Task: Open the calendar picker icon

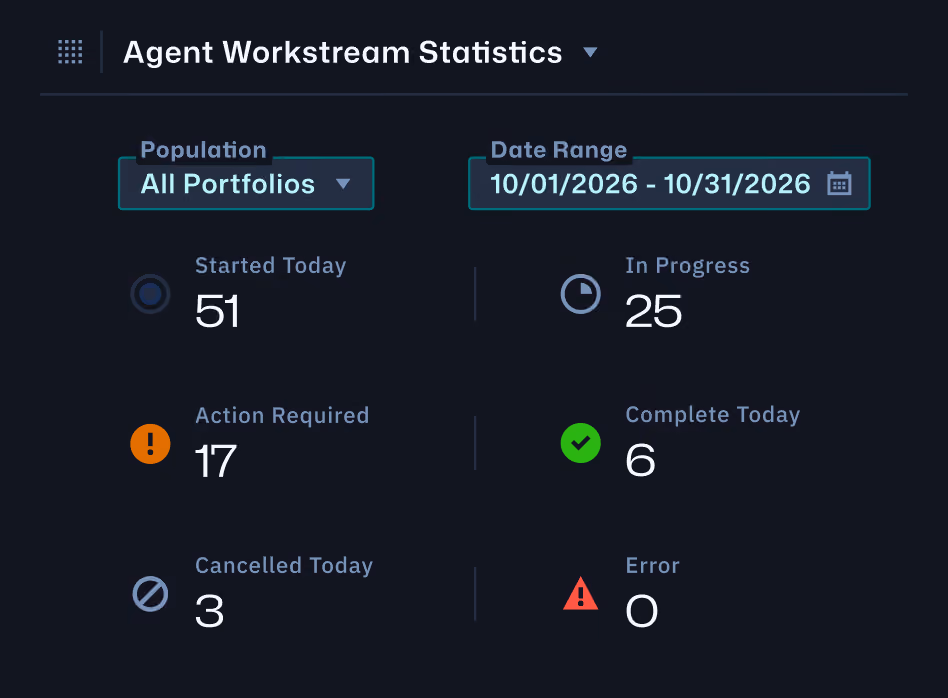Action: coord(839,183)
